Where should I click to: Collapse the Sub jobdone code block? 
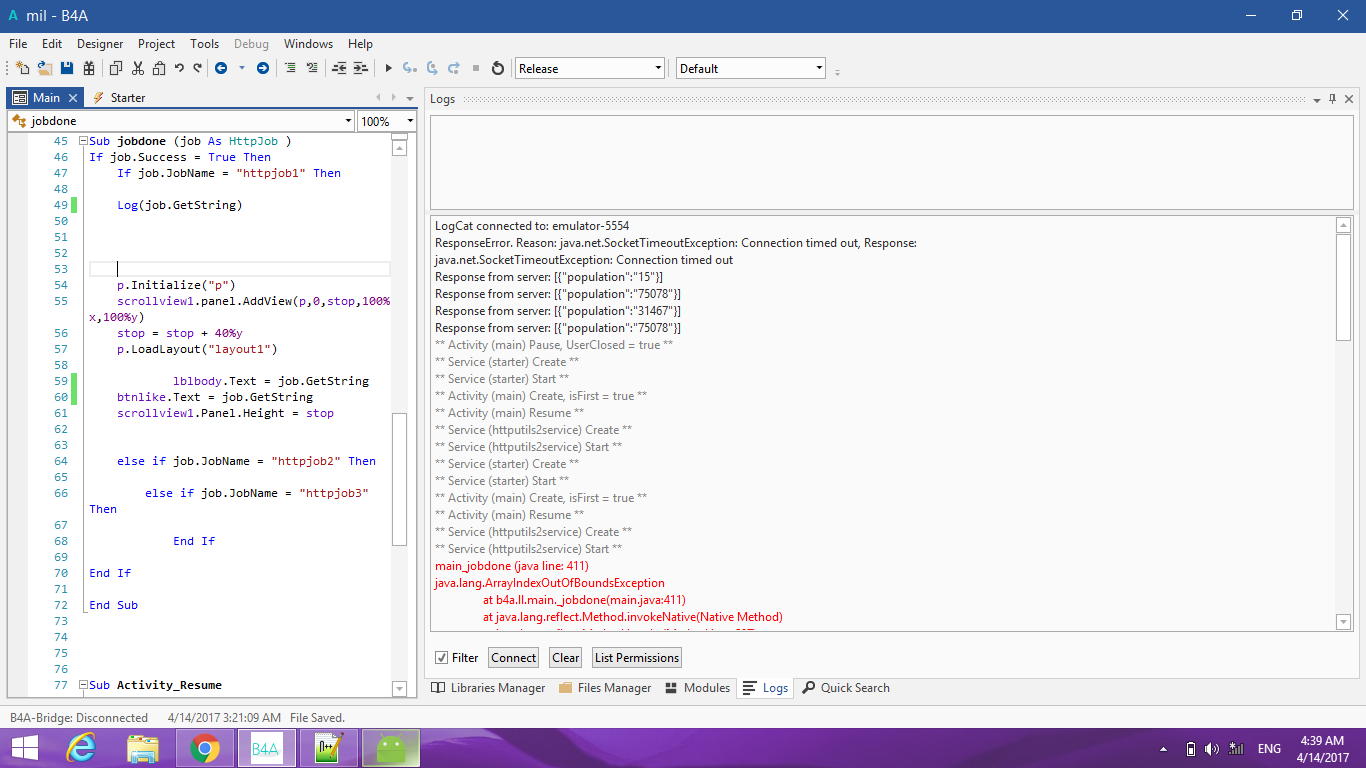(83, 141)
